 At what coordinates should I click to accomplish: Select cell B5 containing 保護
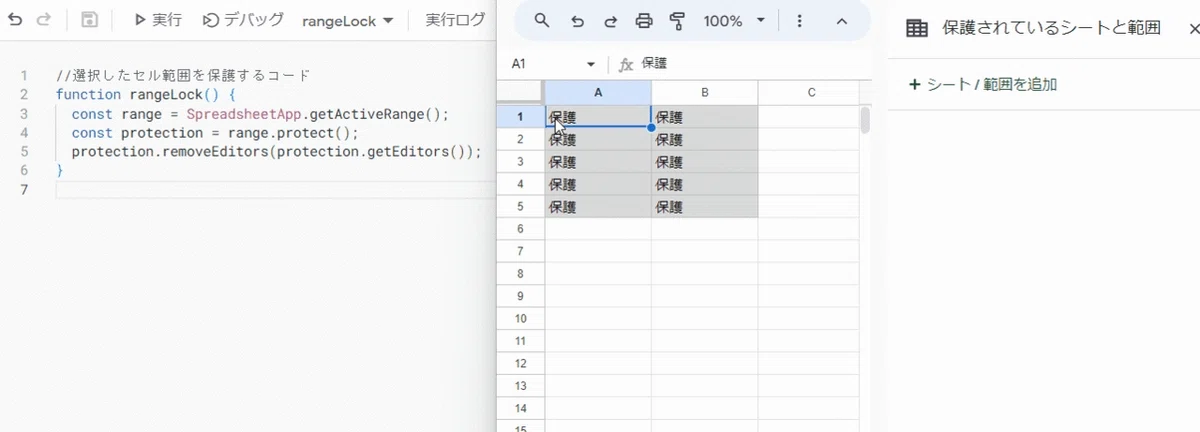click(705, 207)
